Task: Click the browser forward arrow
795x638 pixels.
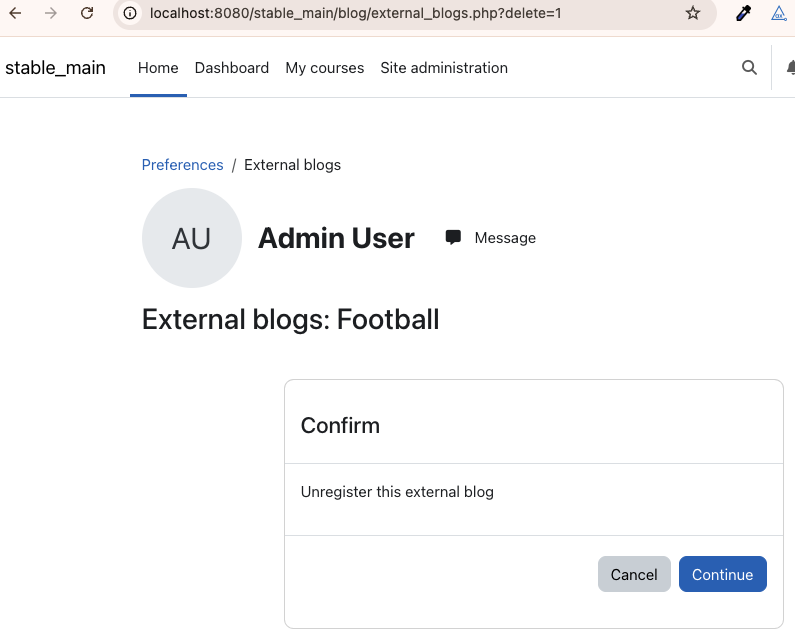Action: pos(51,13)
